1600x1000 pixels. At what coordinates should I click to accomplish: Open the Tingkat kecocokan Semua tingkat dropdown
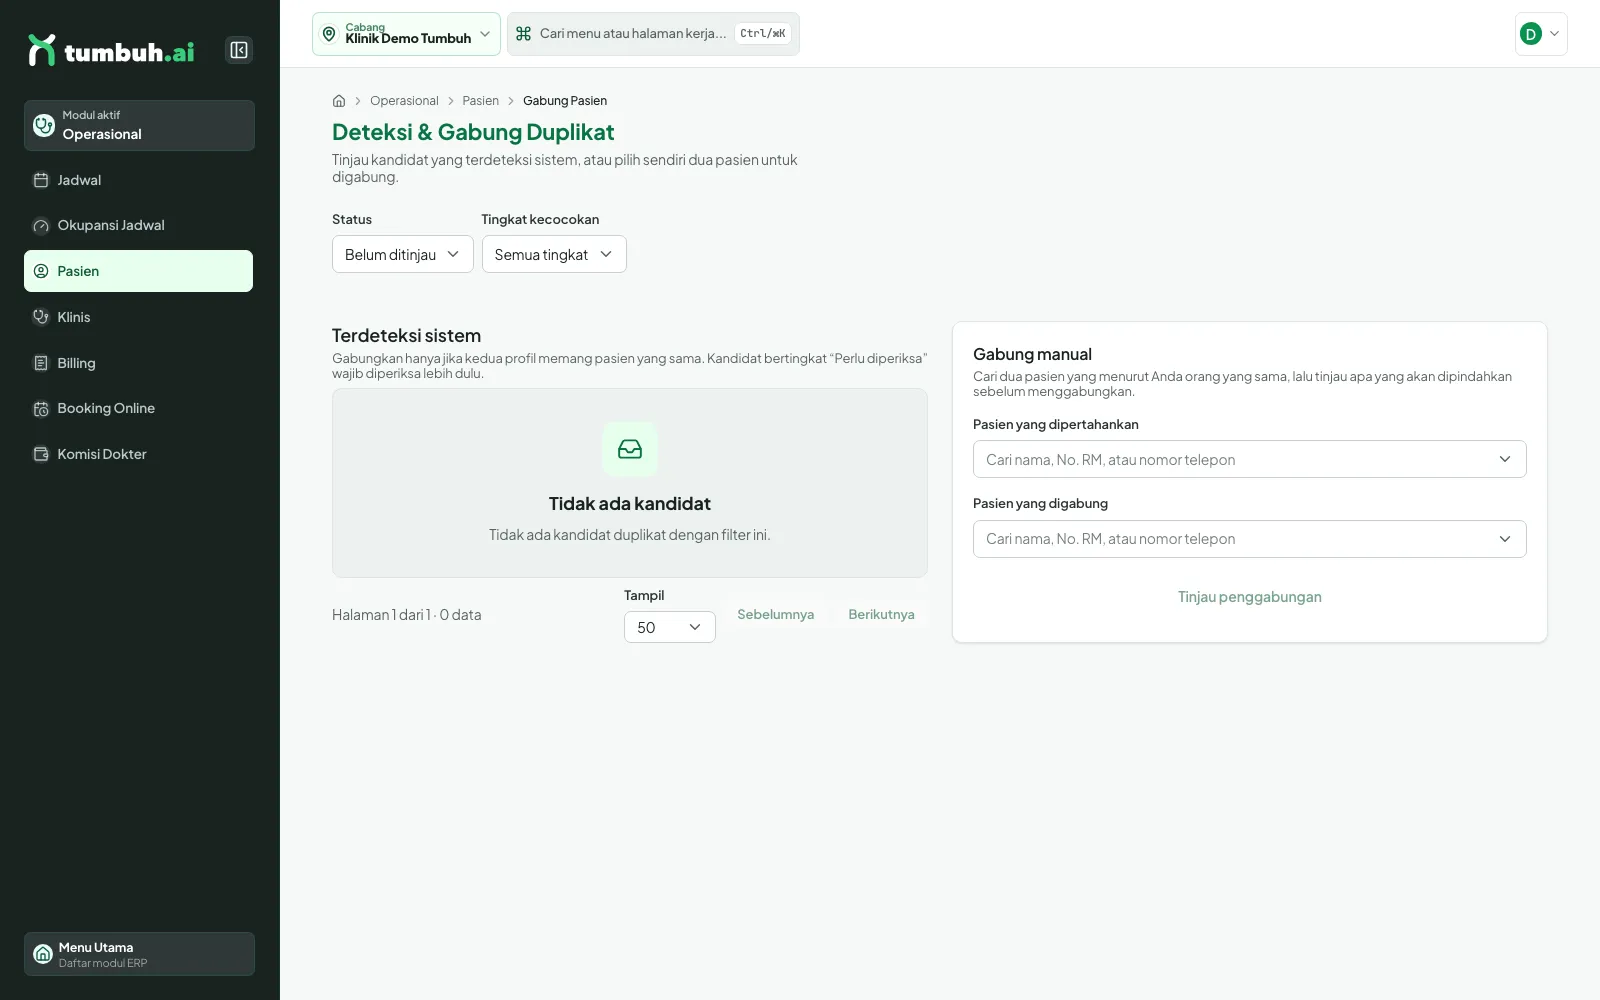click(x=554, y=254)
